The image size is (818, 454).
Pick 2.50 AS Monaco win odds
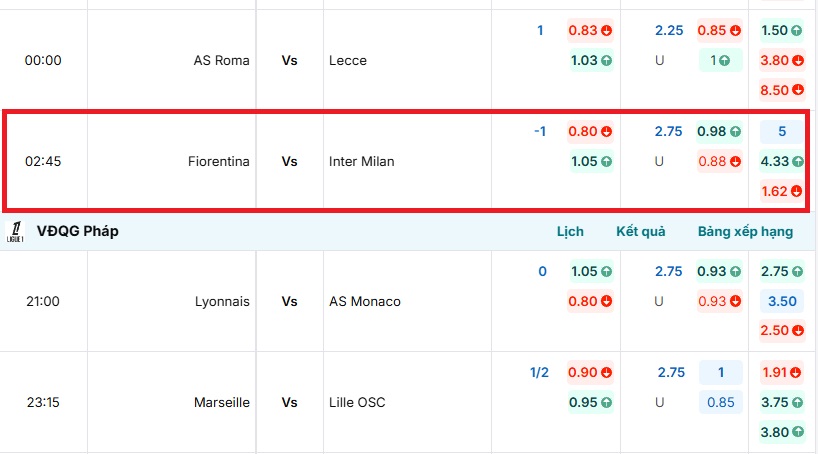[782, 331]
